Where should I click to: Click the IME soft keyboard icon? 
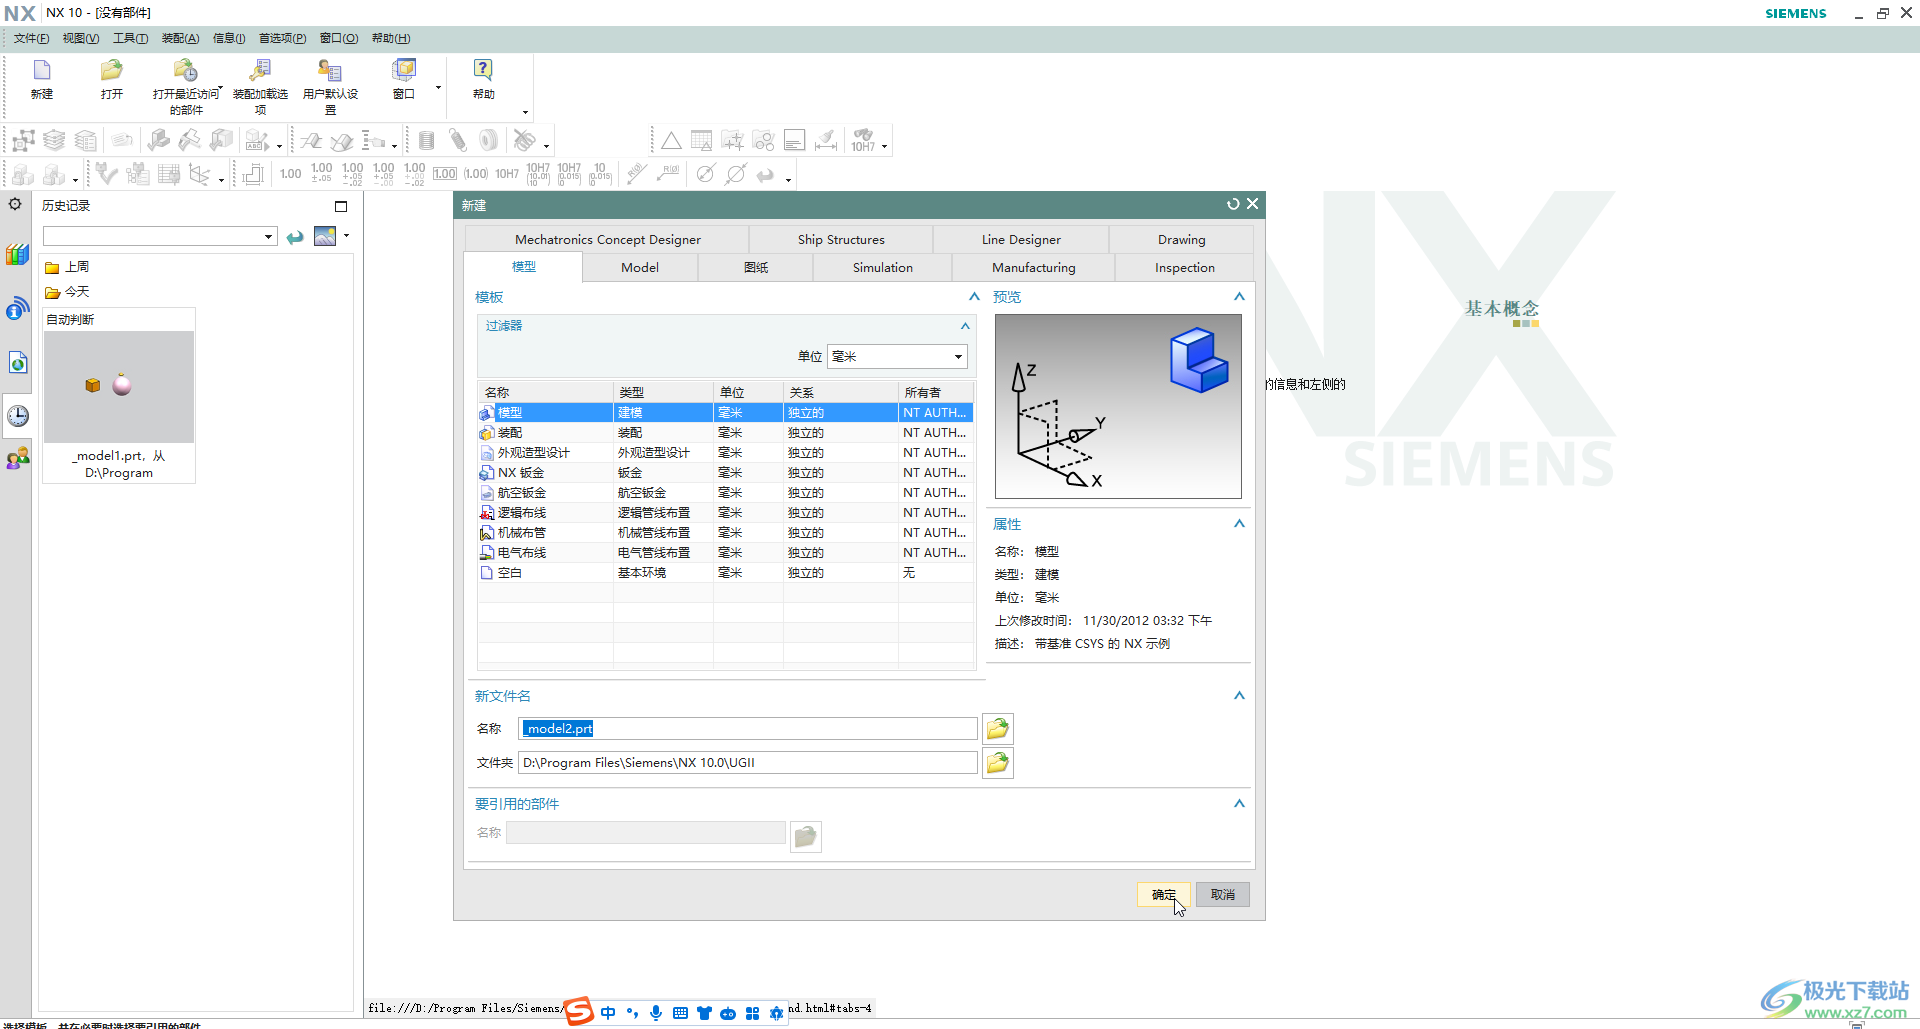(680, 1013)
